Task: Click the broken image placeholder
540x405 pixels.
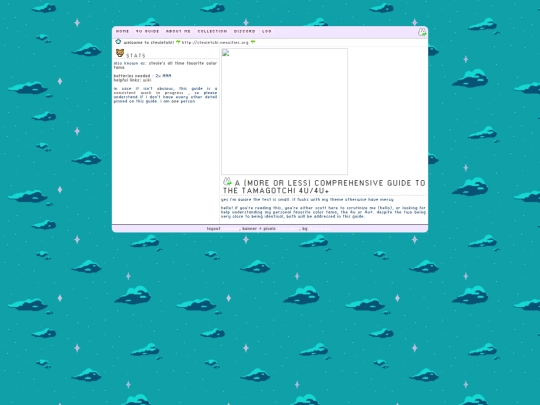Action: click(x=284, y=112)
